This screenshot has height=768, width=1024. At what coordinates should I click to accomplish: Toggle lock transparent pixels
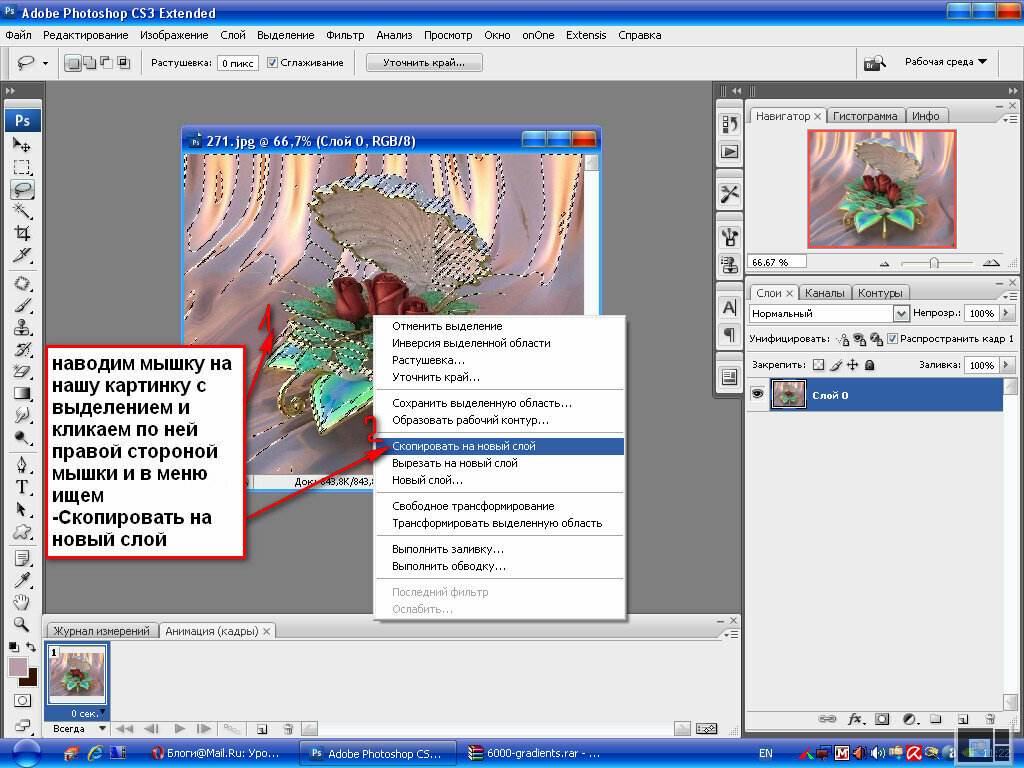818,365
